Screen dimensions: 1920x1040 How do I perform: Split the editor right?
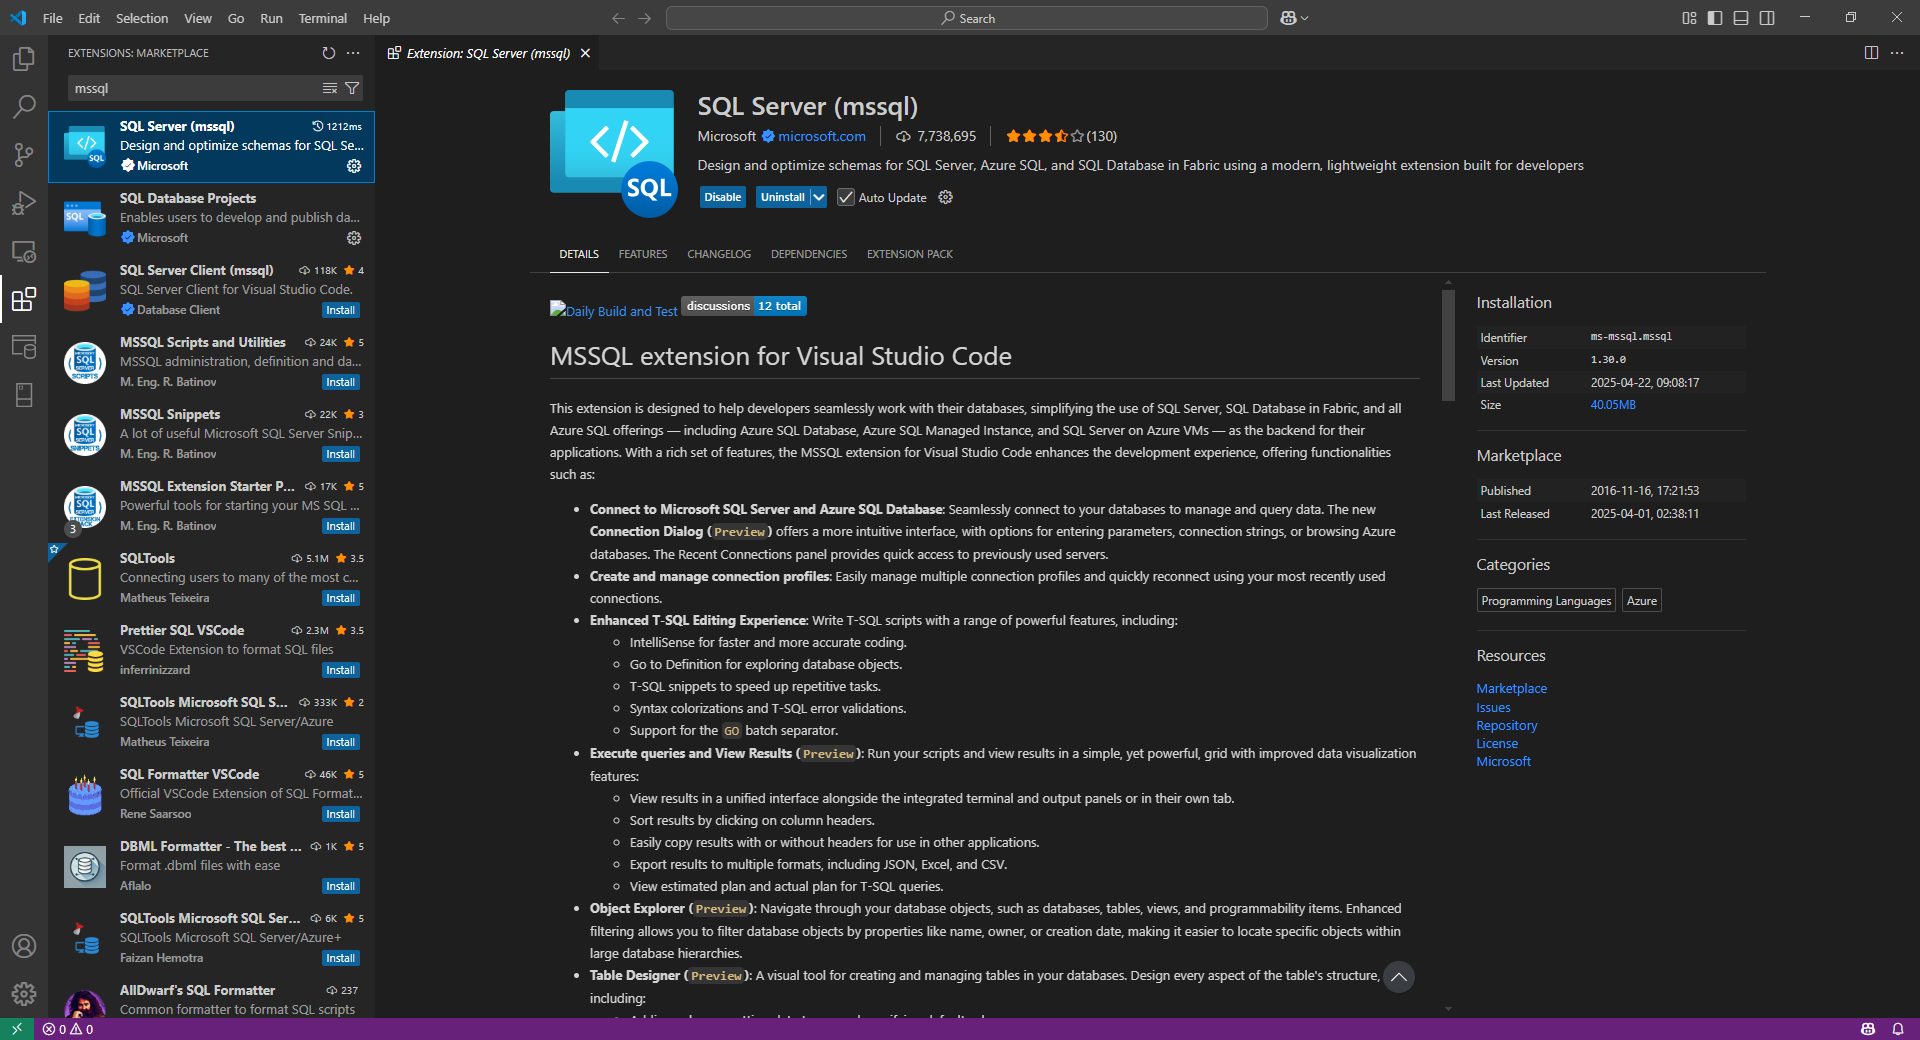pos(1871,53)
